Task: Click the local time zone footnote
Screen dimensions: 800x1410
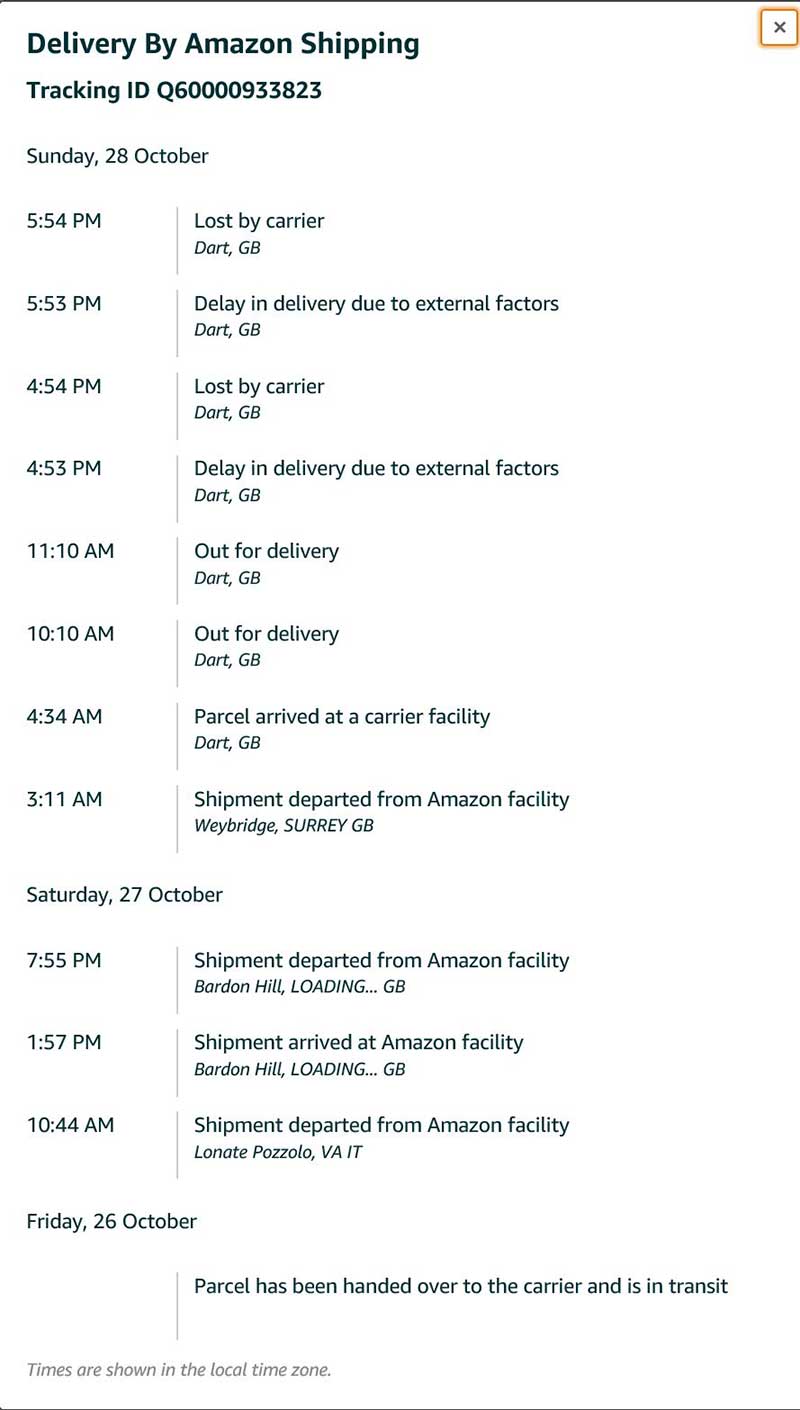Action: tap(179, 1370)
